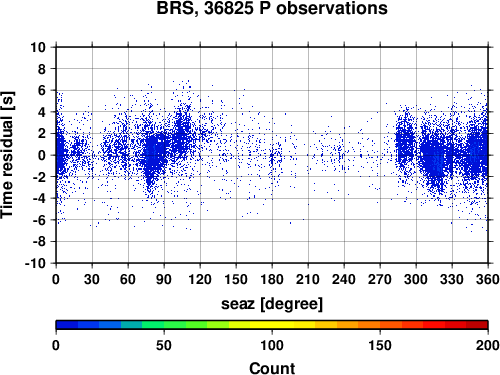Click y-axis tick label -10
The height and width of the screenshot is (375, 500).
36,263
